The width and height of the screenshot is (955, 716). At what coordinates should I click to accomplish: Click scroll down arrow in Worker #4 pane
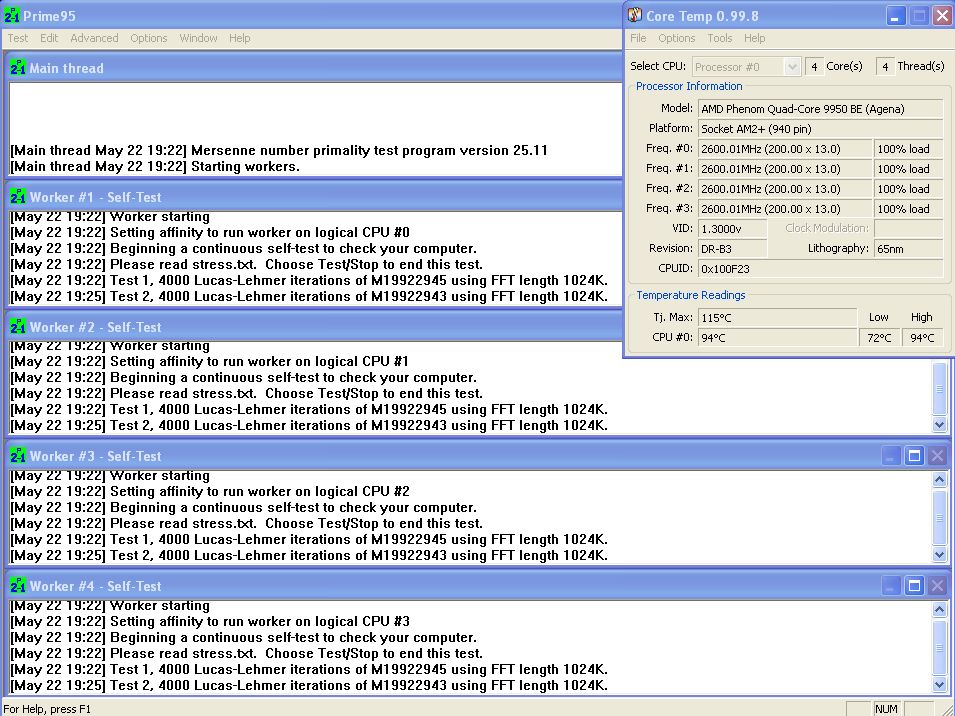click(x=939, y=685)
